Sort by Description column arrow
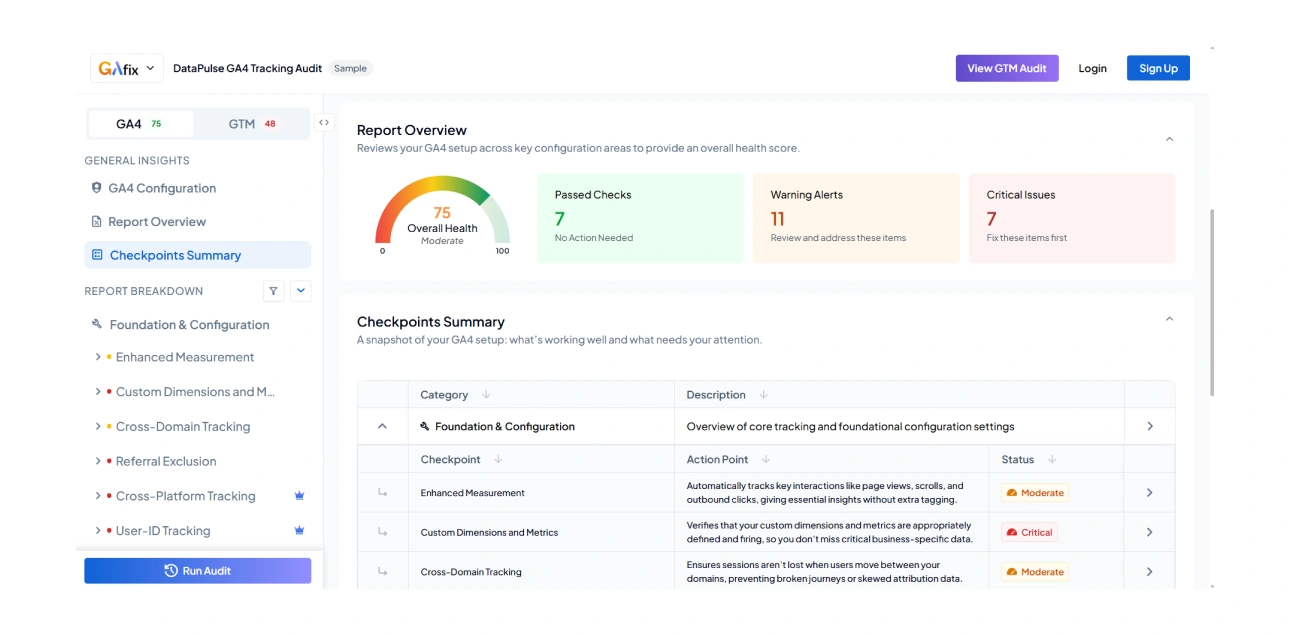 (764, 395)
